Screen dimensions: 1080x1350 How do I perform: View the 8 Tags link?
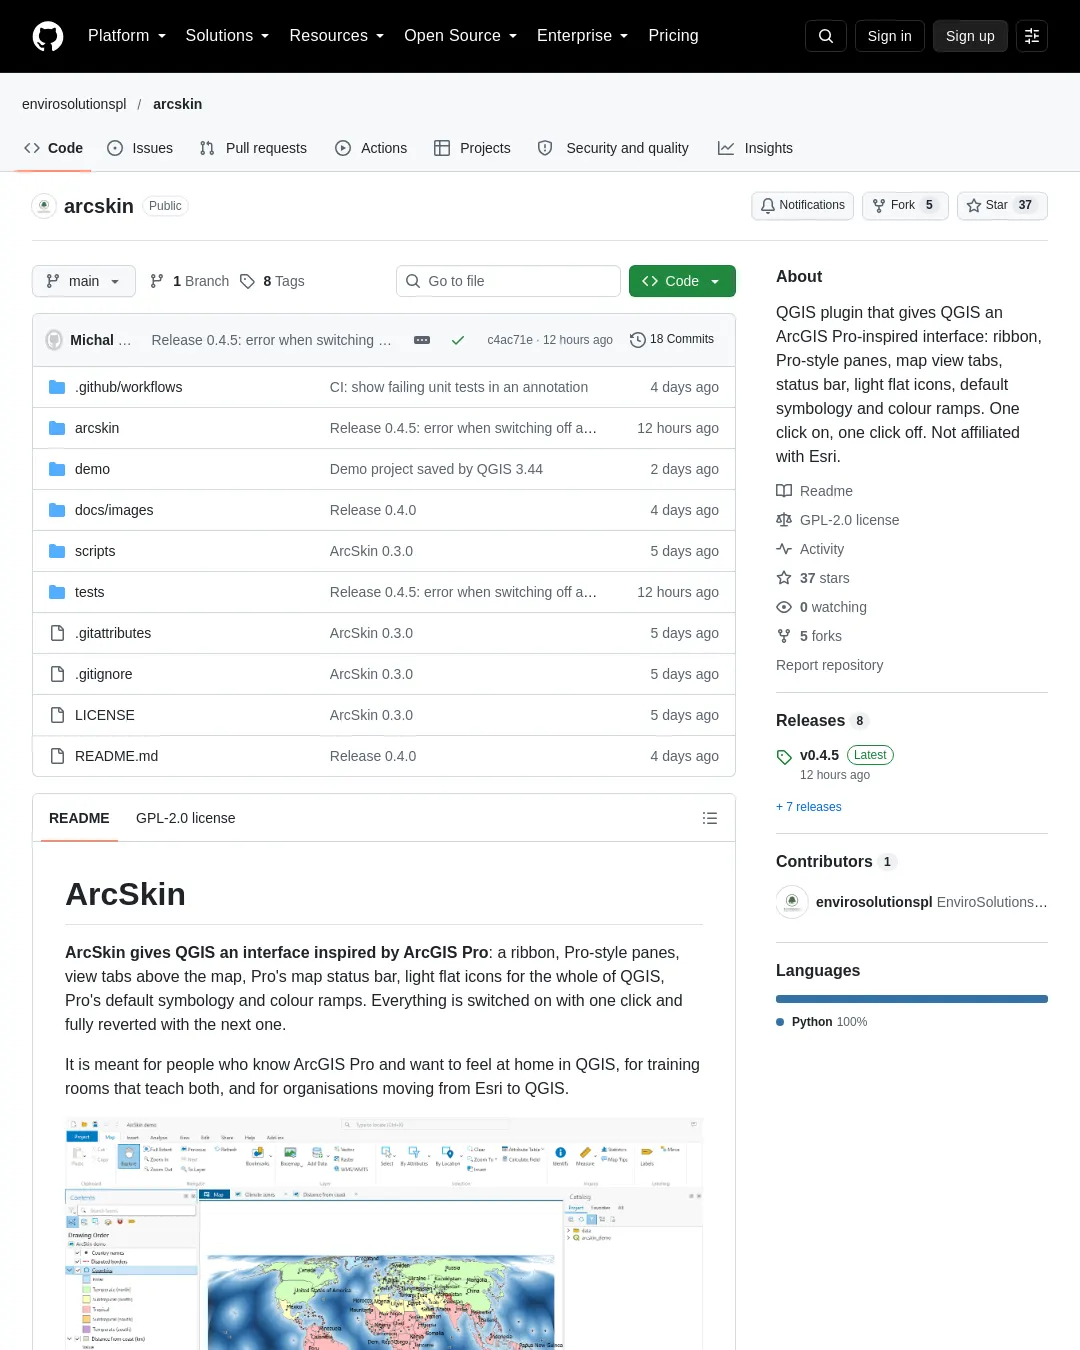point(272,281)
